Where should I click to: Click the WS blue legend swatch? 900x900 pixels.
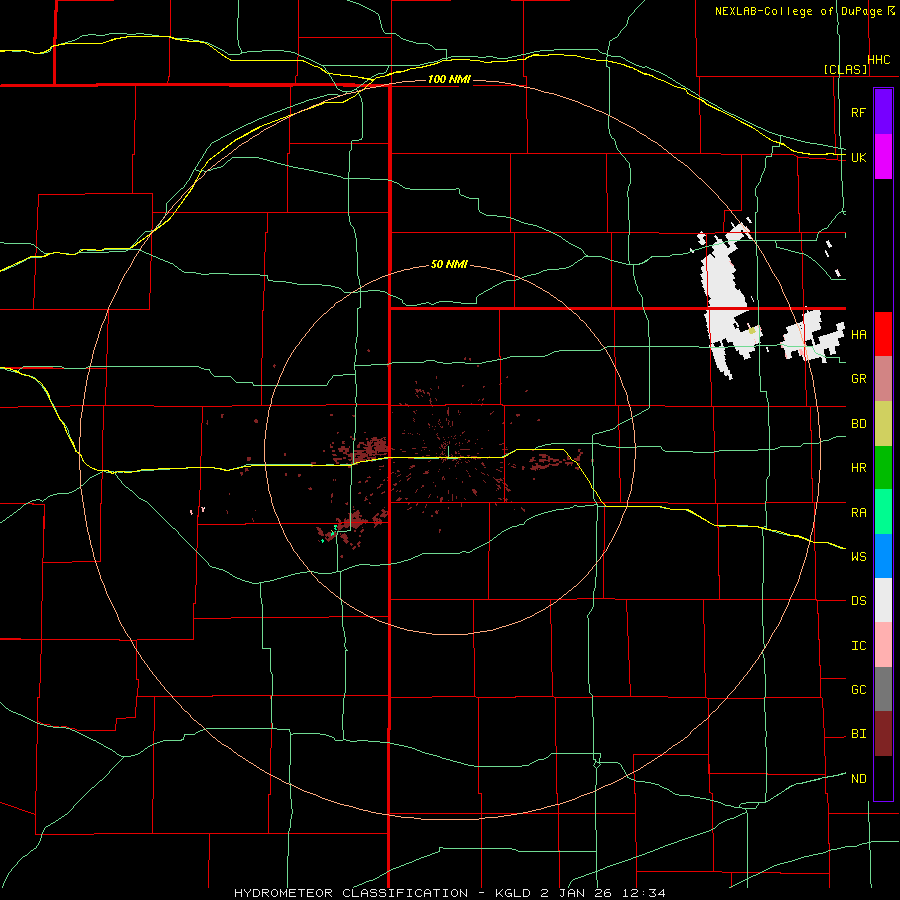[x=883, y=556]
